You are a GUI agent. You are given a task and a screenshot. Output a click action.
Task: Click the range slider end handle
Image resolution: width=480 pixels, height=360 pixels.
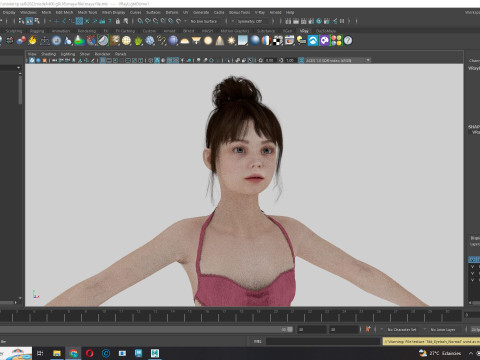pyautogui.click(x=290, y=329)
